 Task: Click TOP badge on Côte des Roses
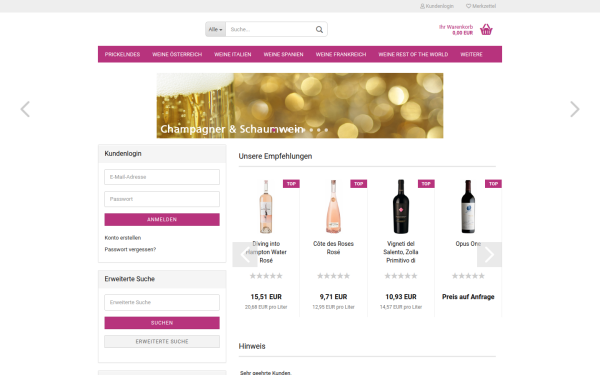pyautogui.click(x=359, y=184)
